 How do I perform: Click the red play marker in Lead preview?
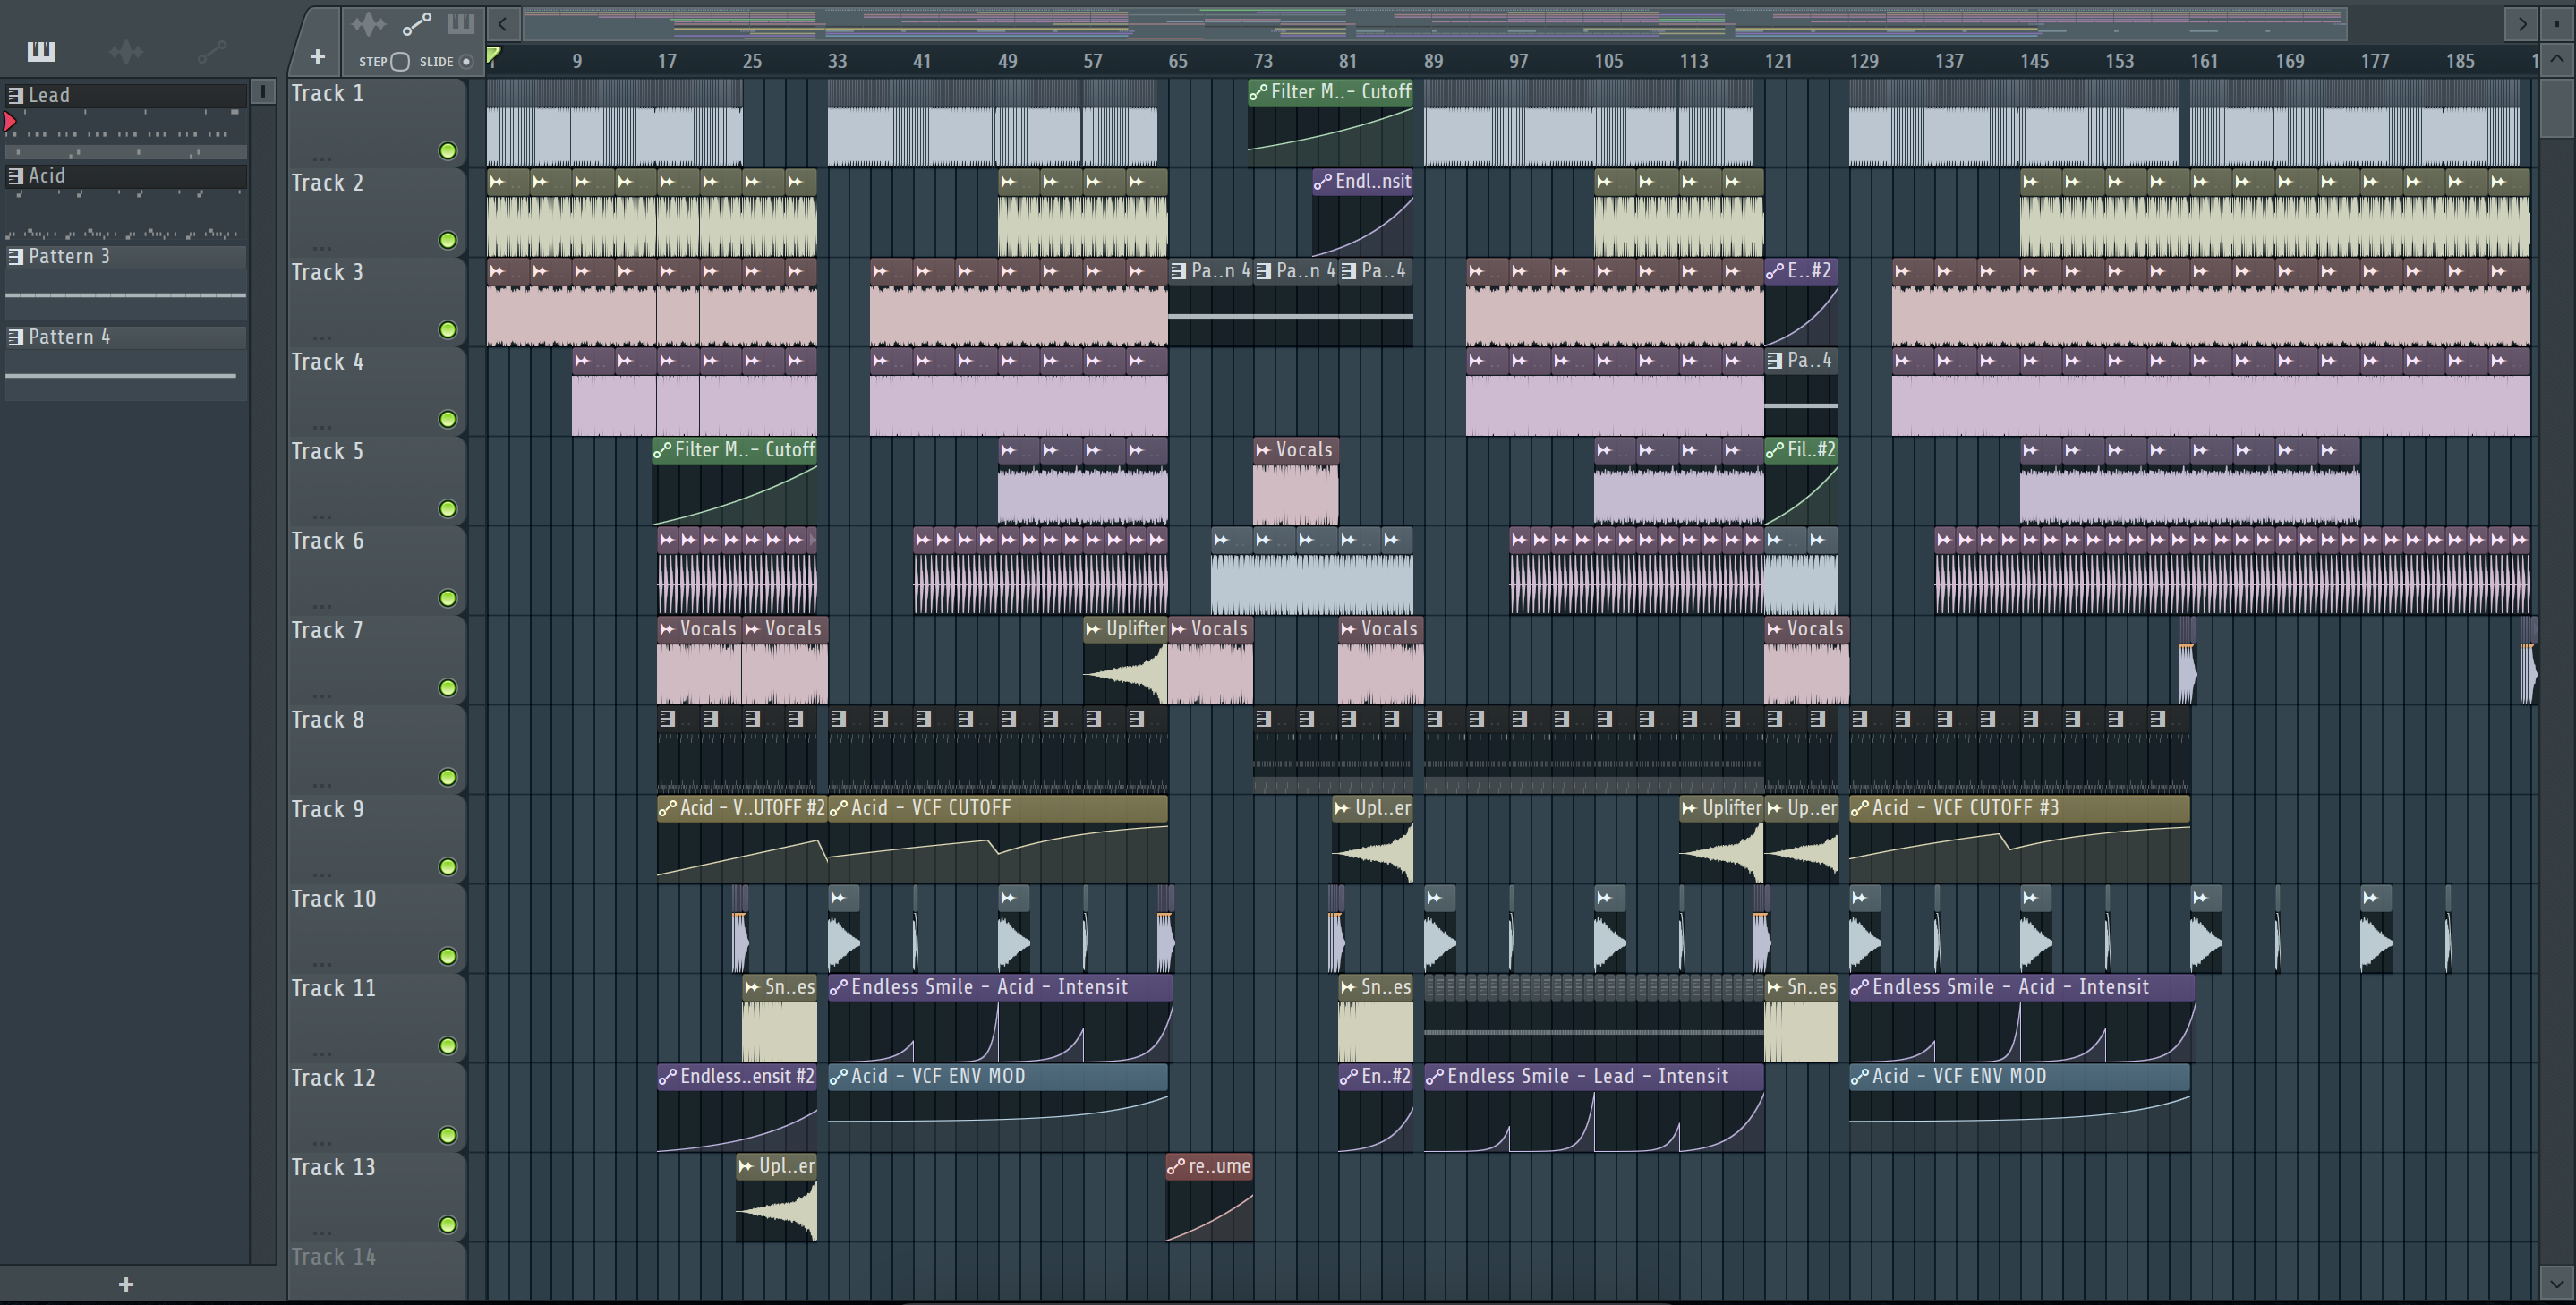point(9,122)
